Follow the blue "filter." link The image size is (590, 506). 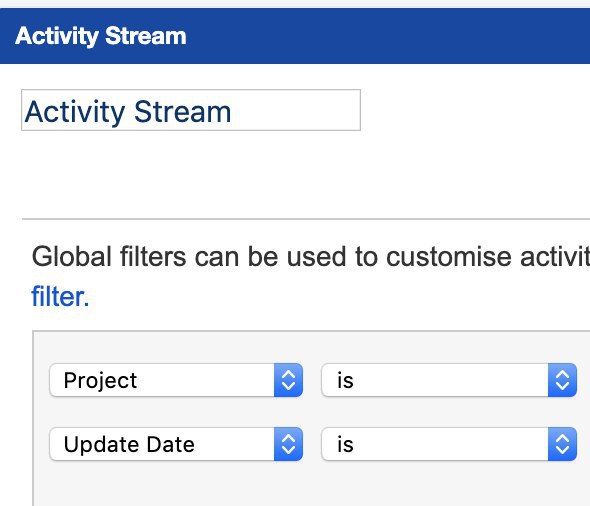click(x=60, y=297)
